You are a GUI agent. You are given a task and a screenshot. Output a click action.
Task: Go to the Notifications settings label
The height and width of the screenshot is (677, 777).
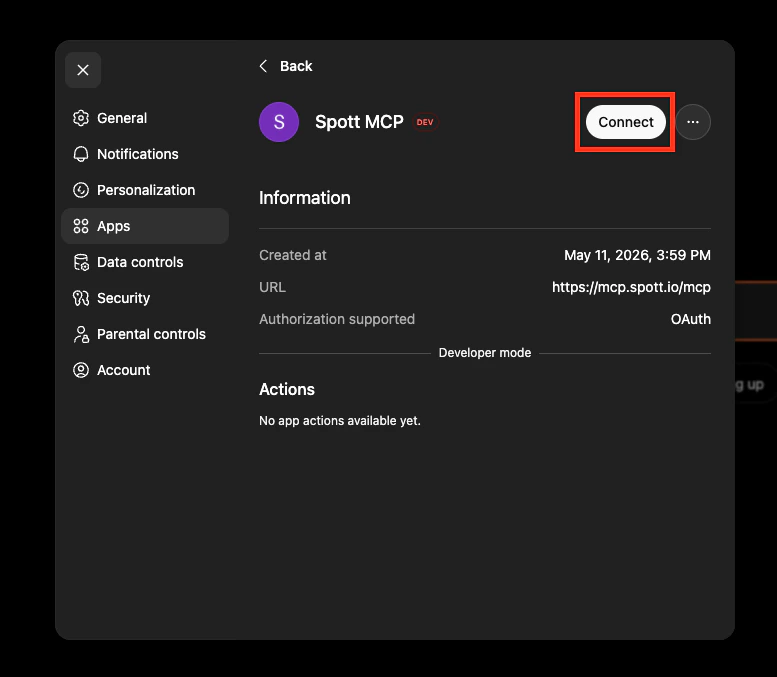[138, 154]
